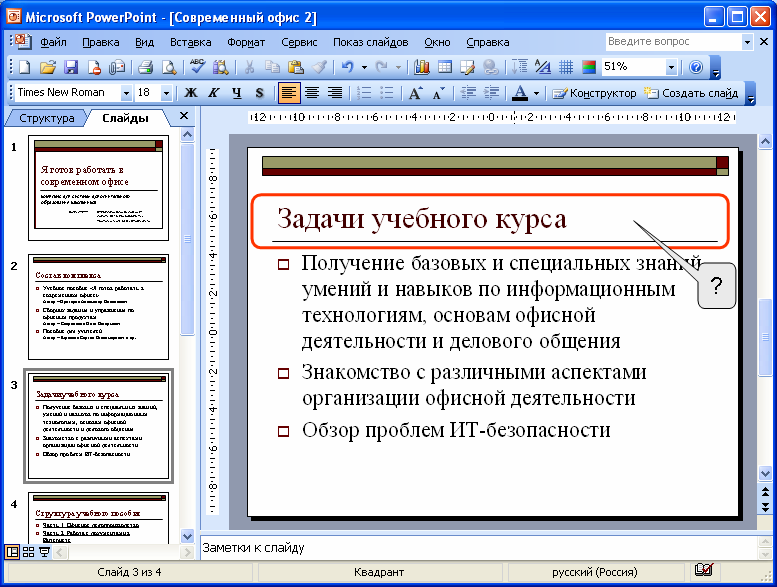Open the font color dropdown arrow
Viewport: 777px width, 587px height.
536,93
